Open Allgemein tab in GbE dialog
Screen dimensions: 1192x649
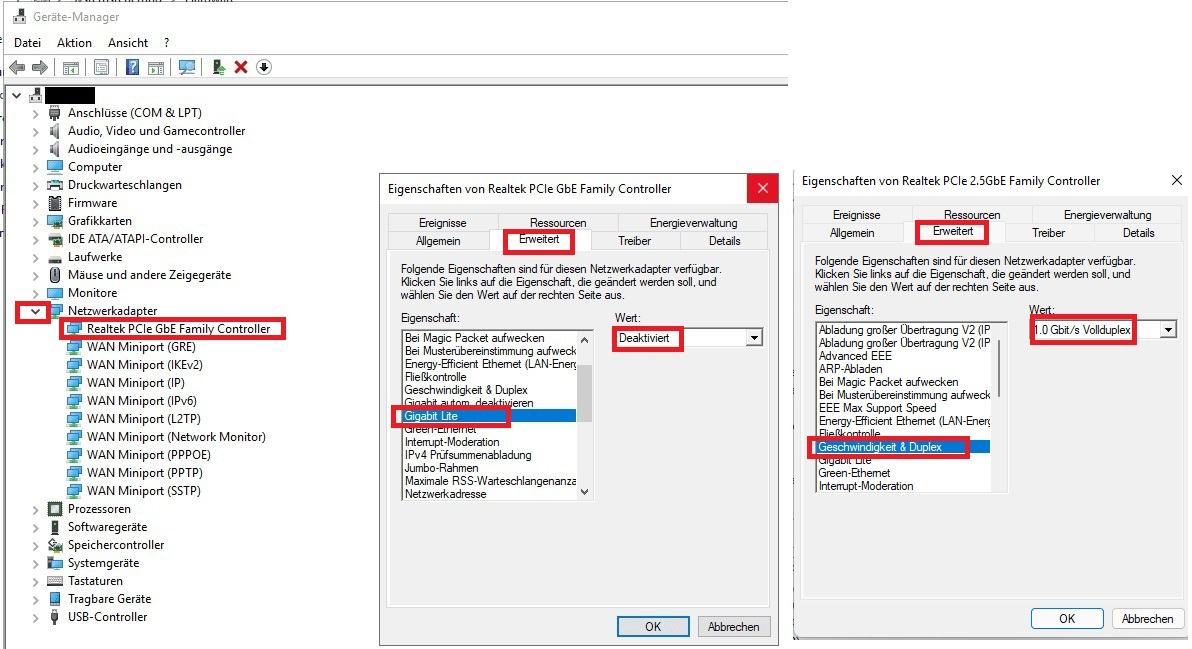pyautogui.click(x=438, y=241)
